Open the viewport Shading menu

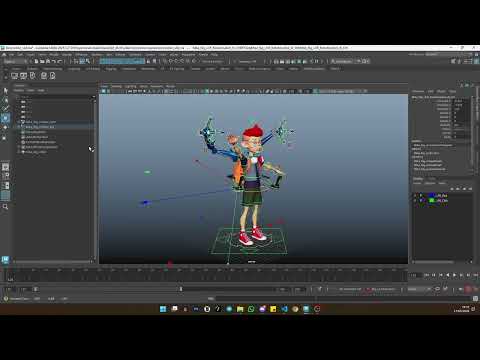(x=116, y=86)
